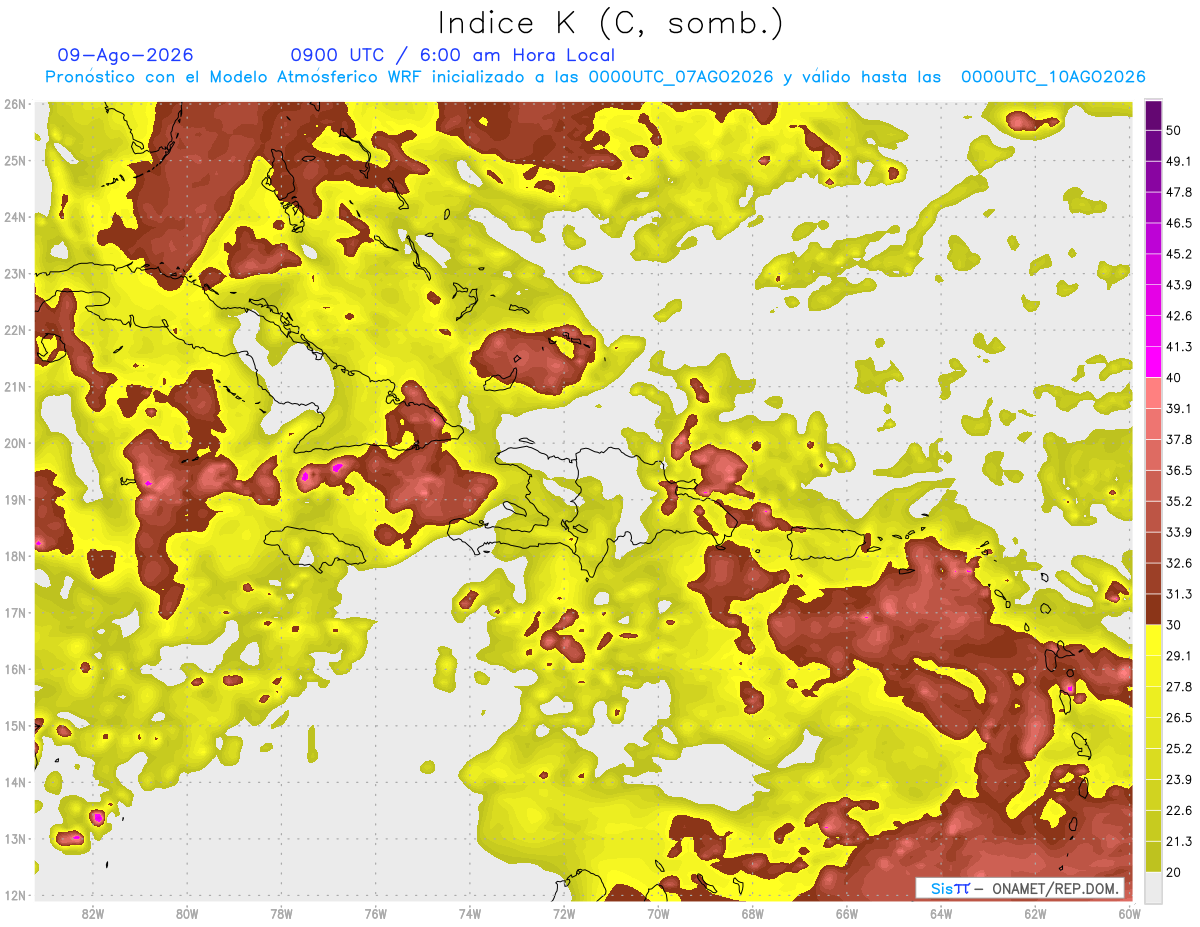Click colorbar value "33.9"
Viewport: 1200px width, 927px height.
pyautogui.click(x=1179, y=532)
